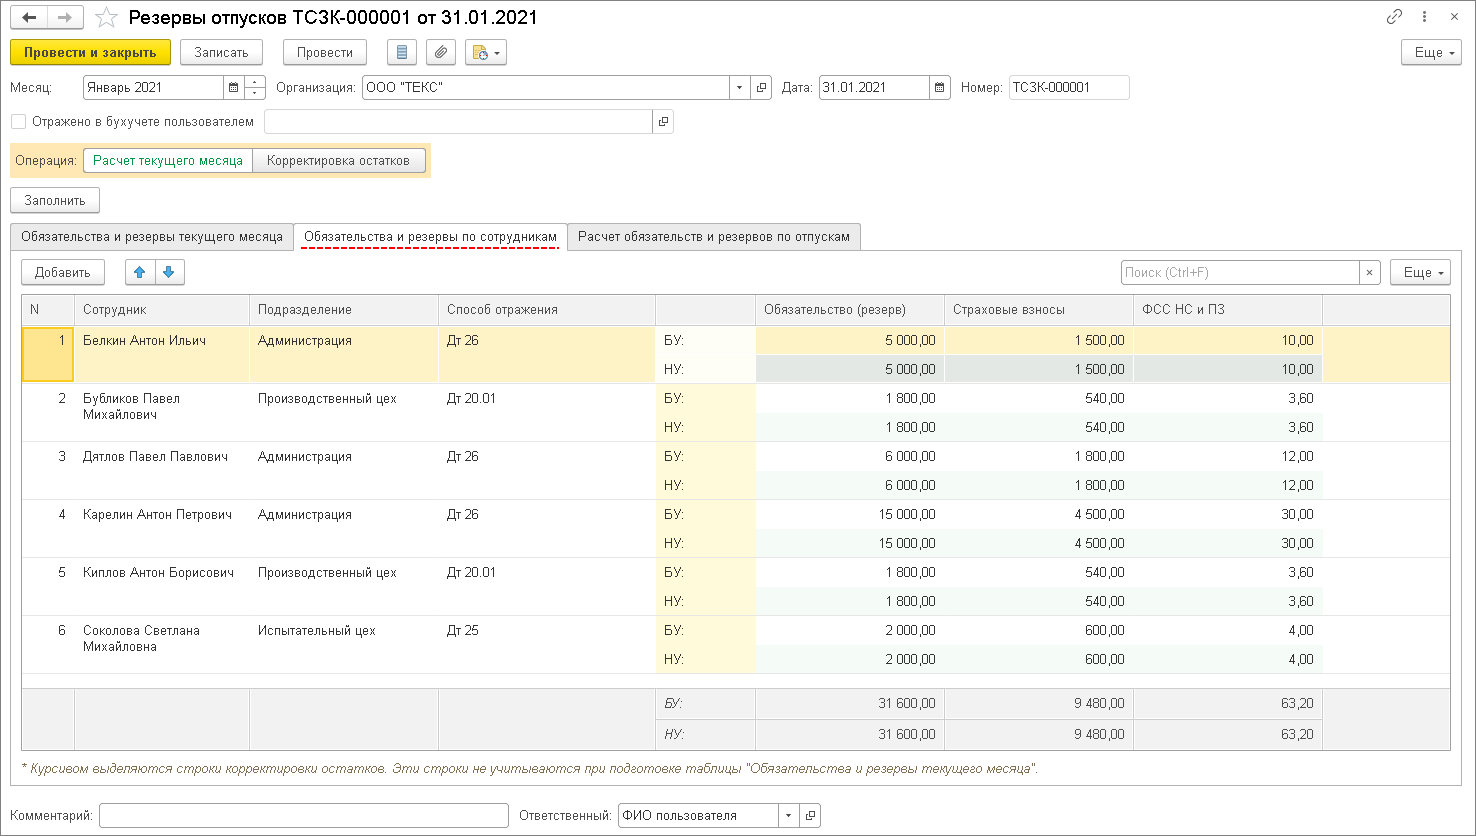Open calendar for the Дата field

coord(940,88)
